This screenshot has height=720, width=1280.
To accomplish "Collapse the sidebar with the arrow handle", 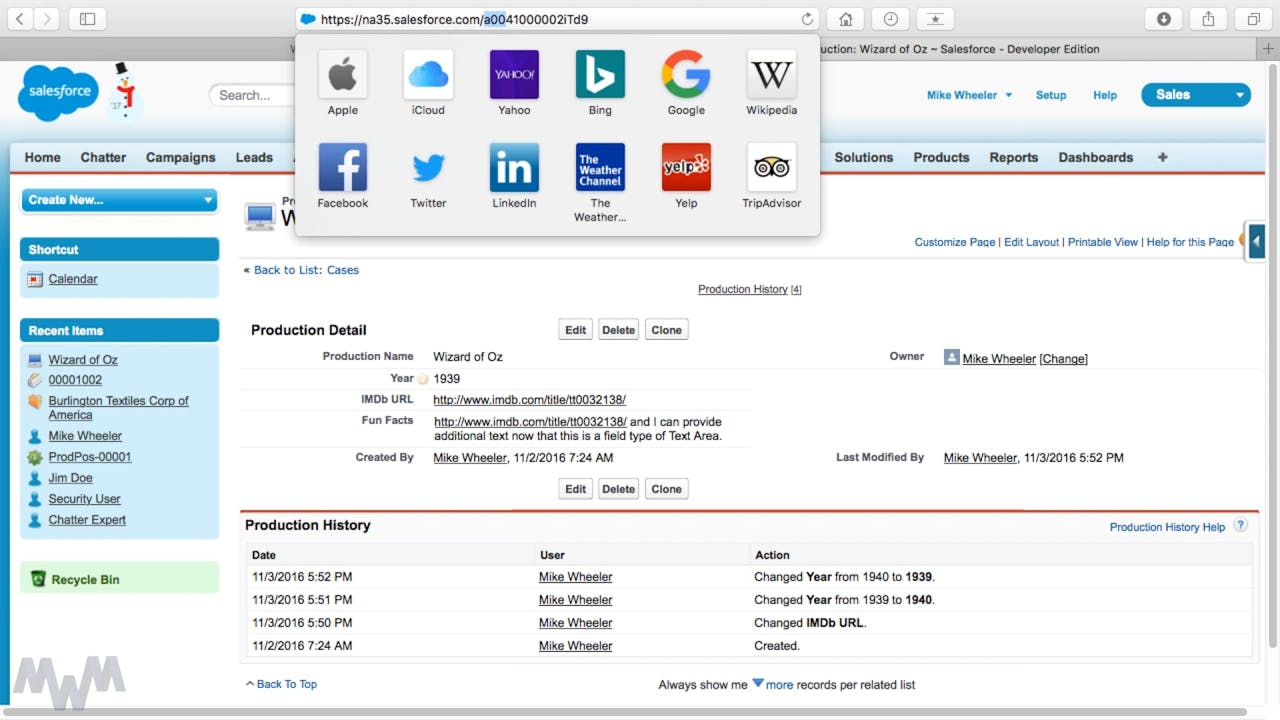I will click(1256, 241).
